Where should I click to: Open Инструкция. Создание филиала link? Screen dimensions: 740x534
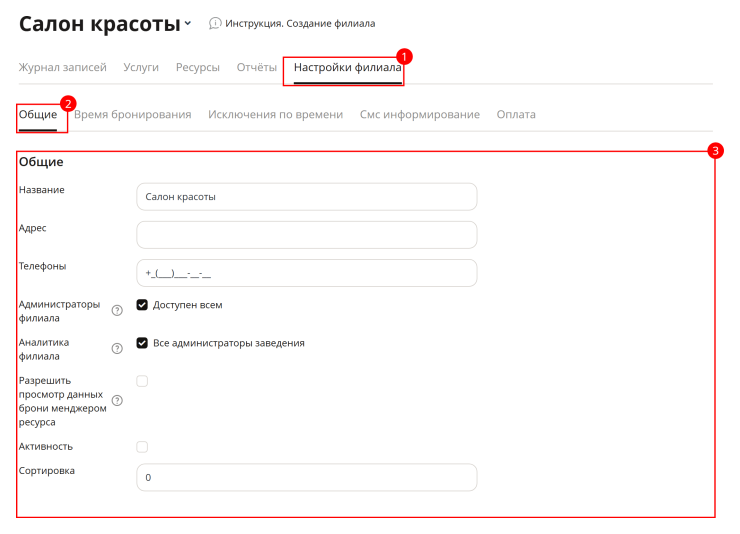(x=300, y=23)
